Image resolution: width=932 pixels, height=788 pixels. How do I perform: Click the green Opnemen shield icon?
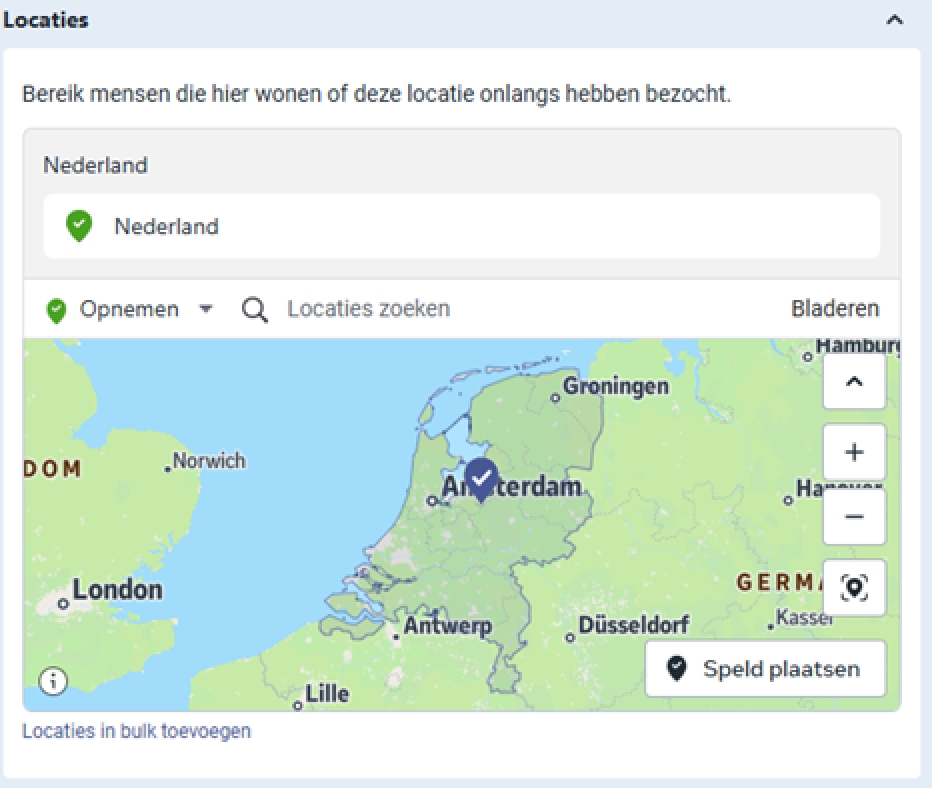(57, 310)
